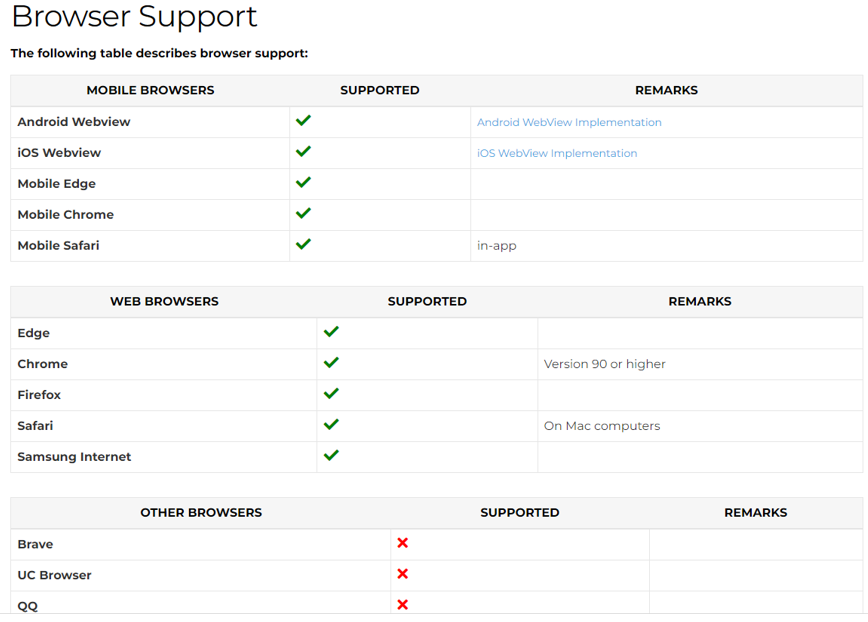Click the red X for Brave
The width and height of the screenshot is (868, 622).
(402, 543)
